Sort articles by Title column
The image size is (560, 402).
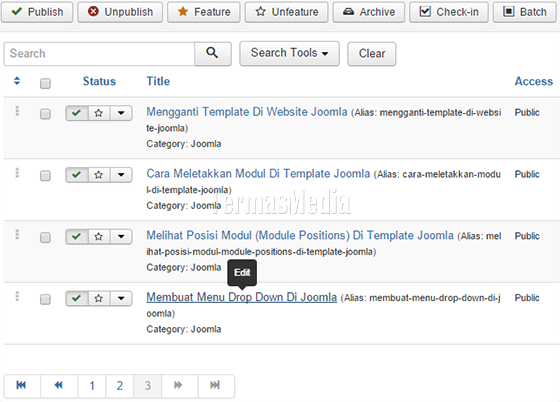[158, 81]
